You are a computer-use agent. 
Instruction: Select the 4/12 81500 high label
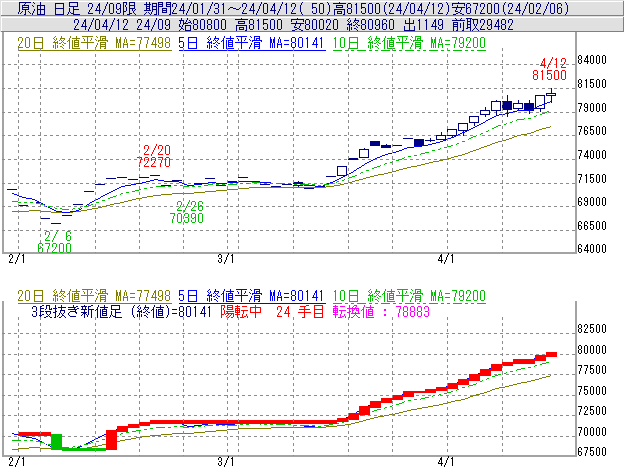[x=550, y=69]
